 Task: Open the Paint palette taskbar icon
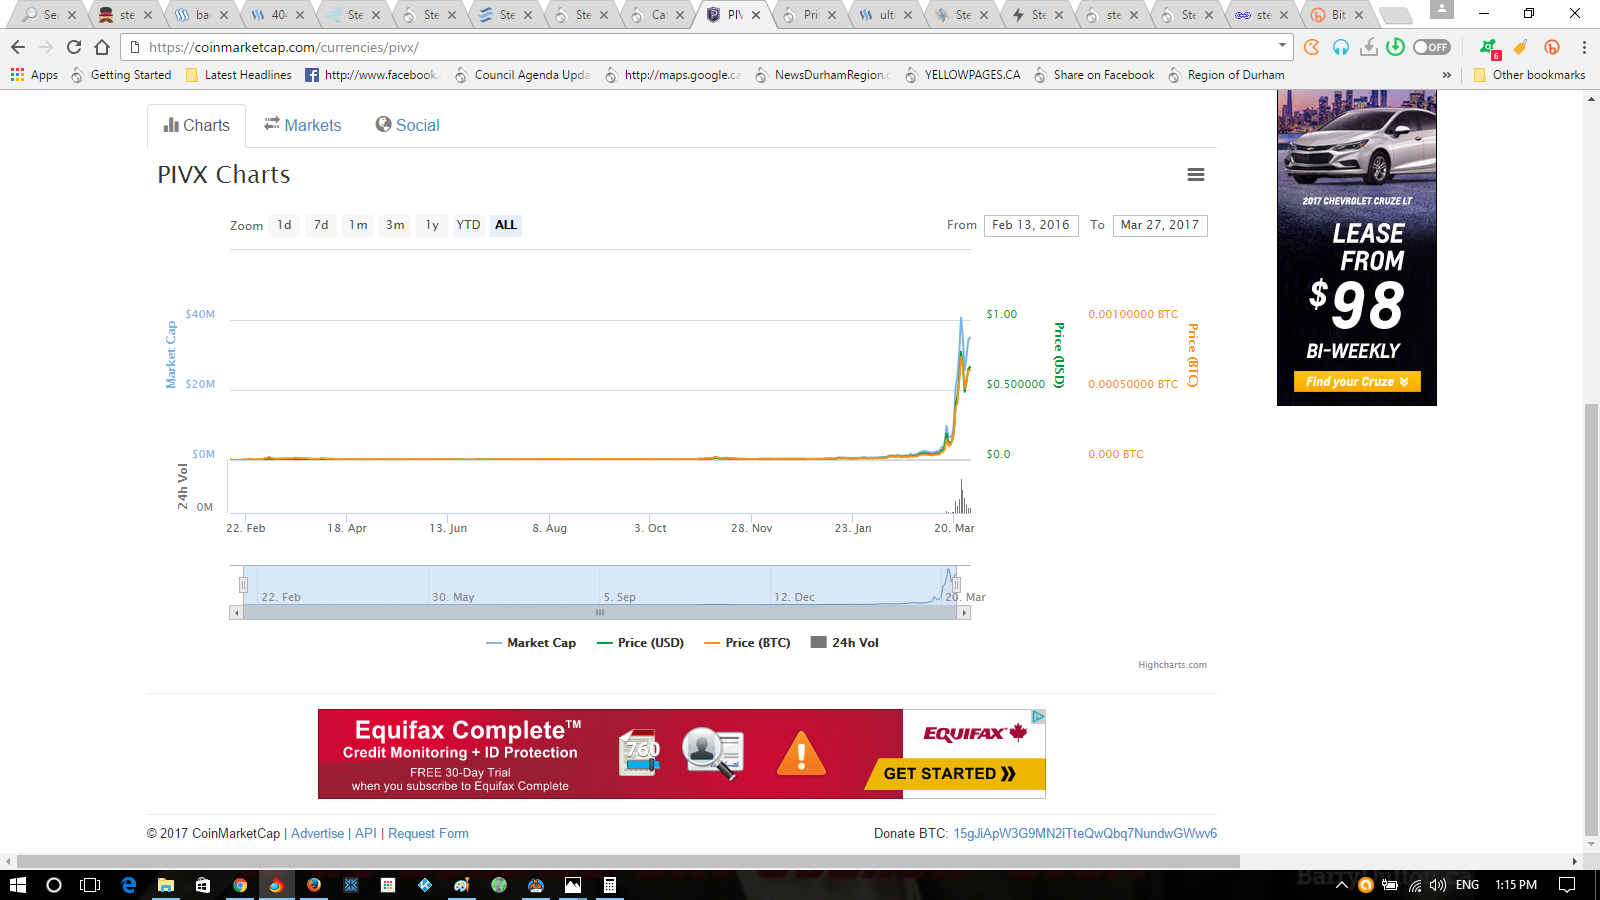(462, 885)
